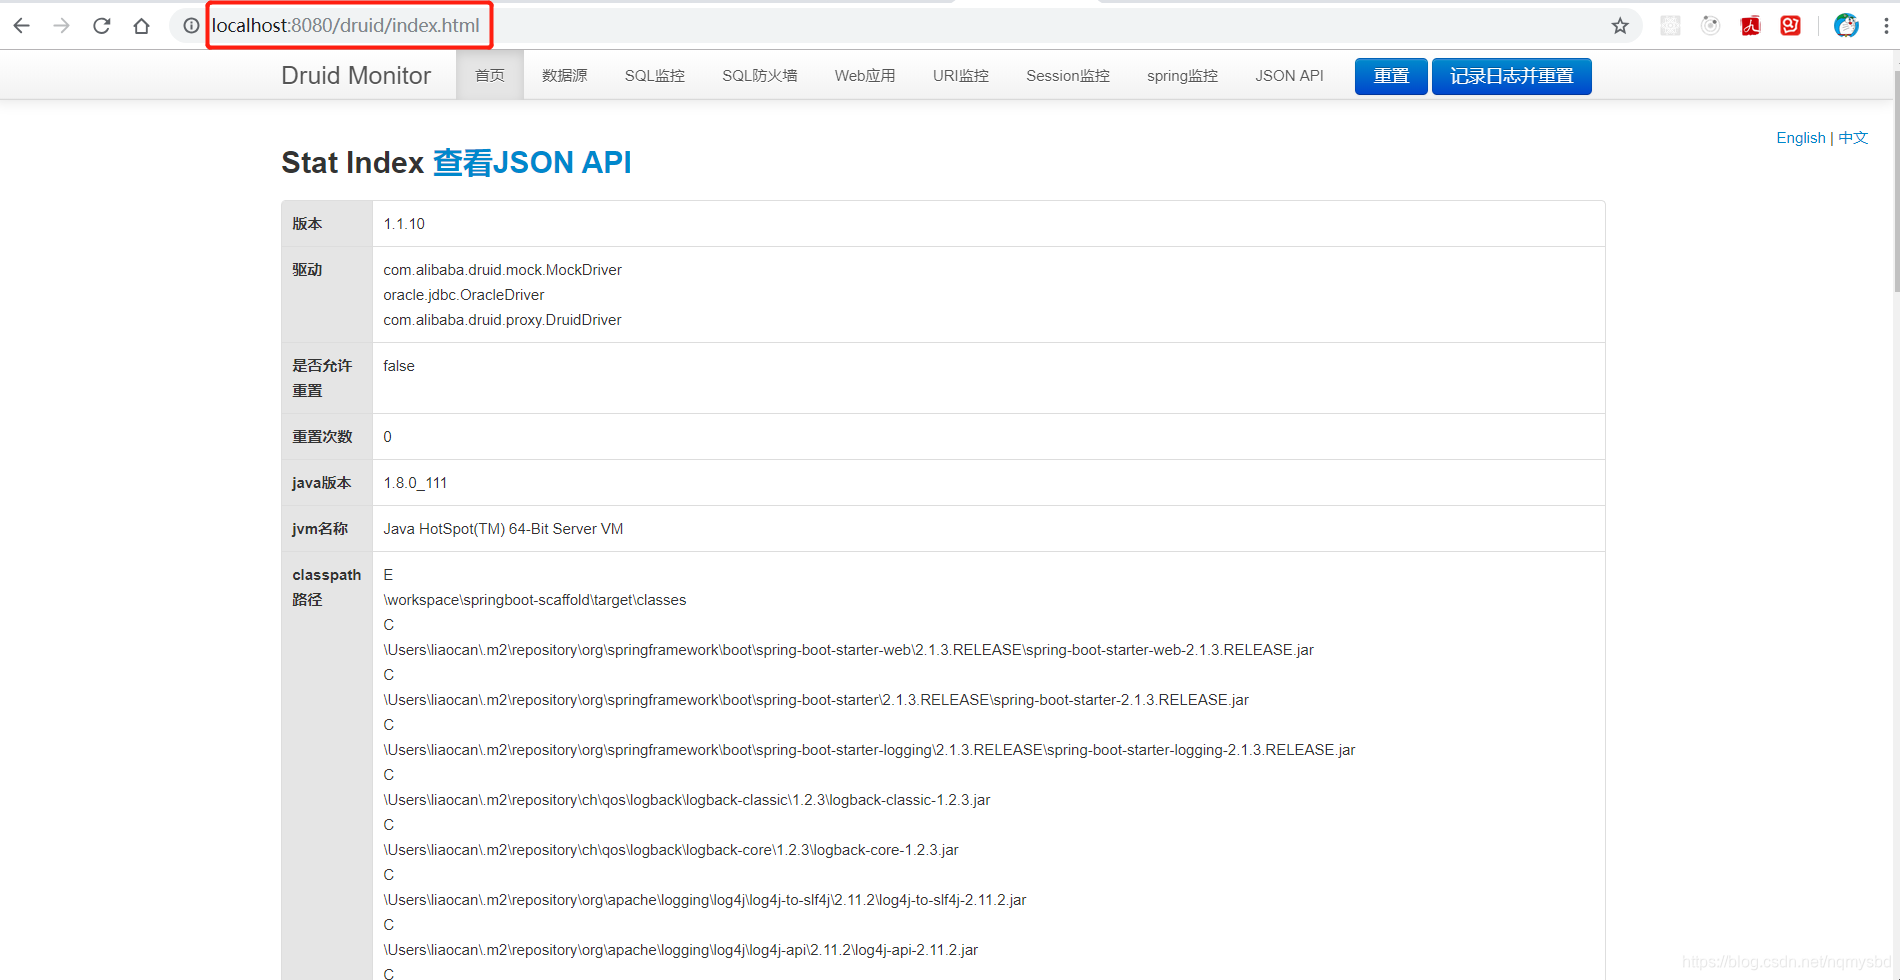Reload the page with the refresh icon

click(x=101, y=26)
